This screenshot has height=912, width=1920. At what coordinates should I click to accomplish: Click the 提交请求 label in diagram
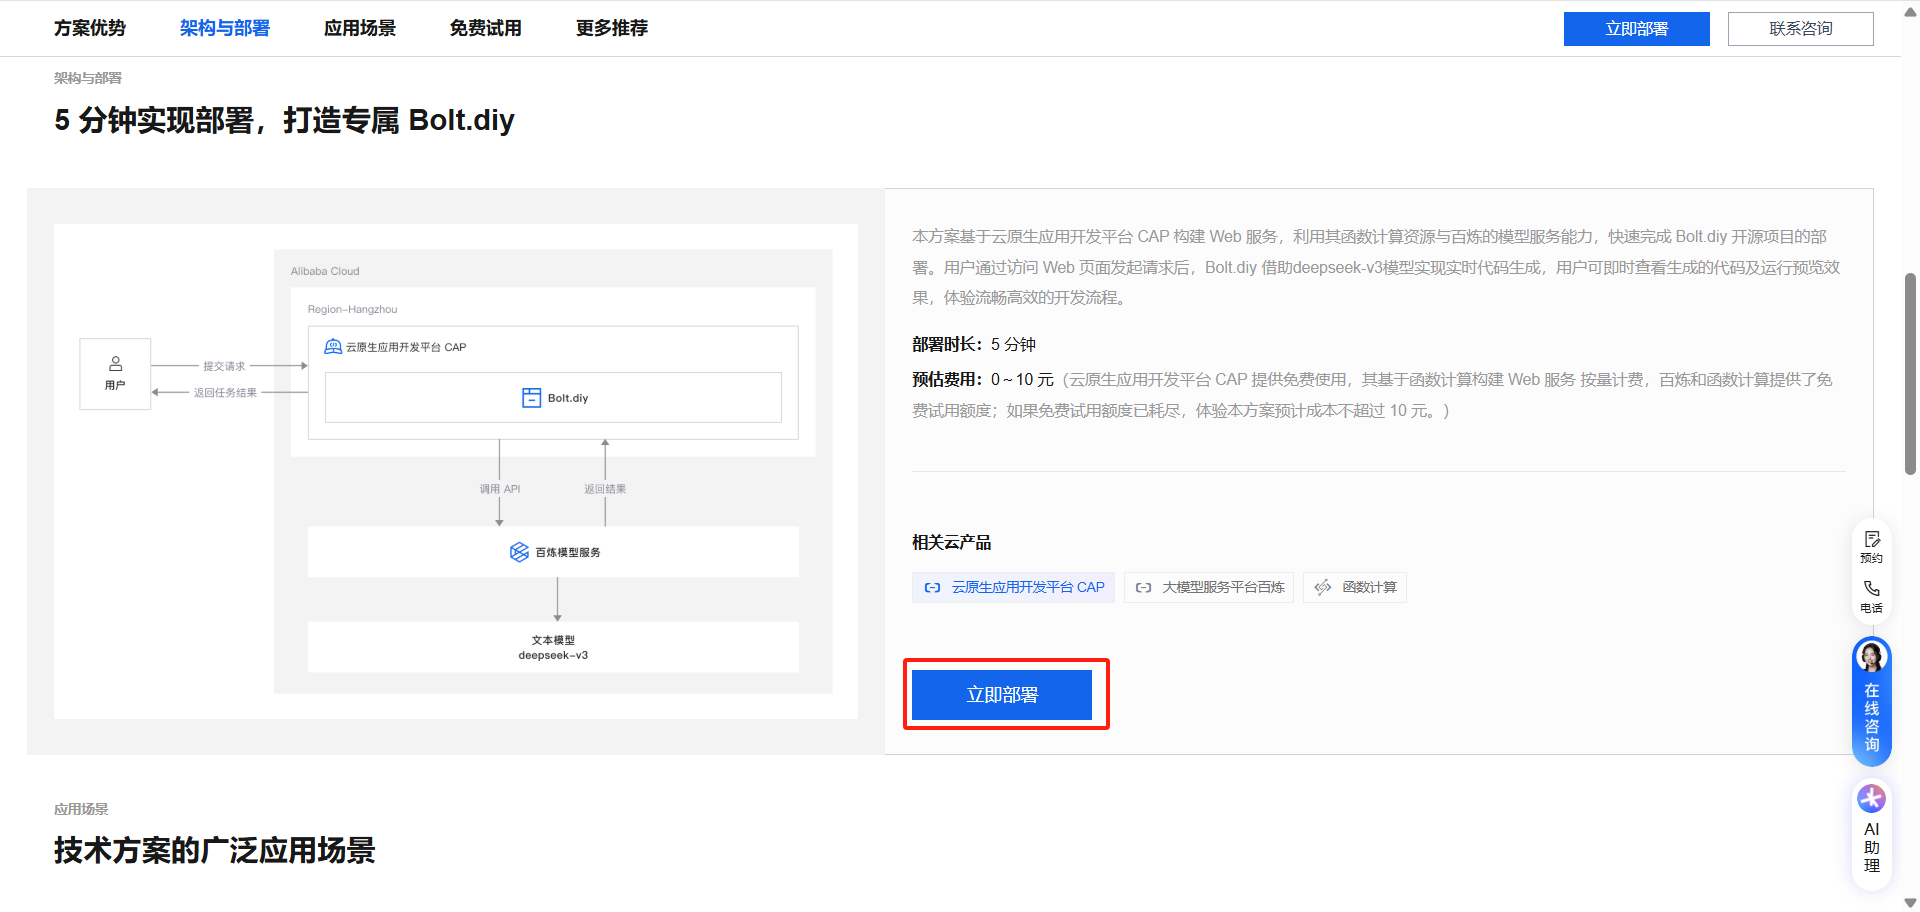pyautogui.click(x=224, y=366)
